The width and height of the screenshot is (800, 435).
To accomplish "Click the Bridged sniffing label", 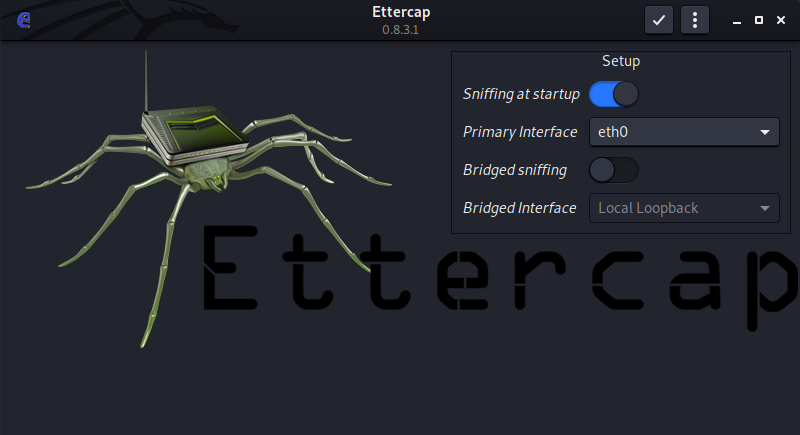I will [515, 170].
